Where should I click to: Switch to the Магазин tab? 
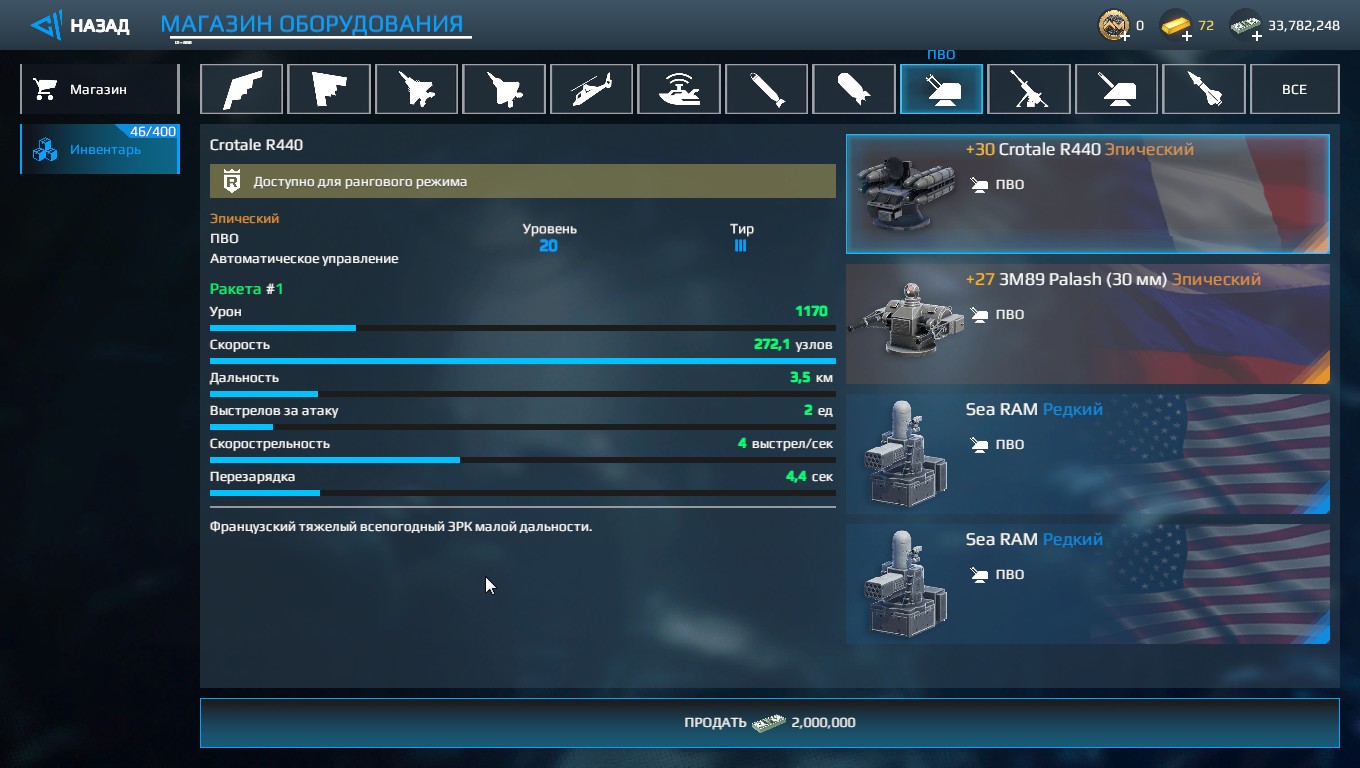99,89
